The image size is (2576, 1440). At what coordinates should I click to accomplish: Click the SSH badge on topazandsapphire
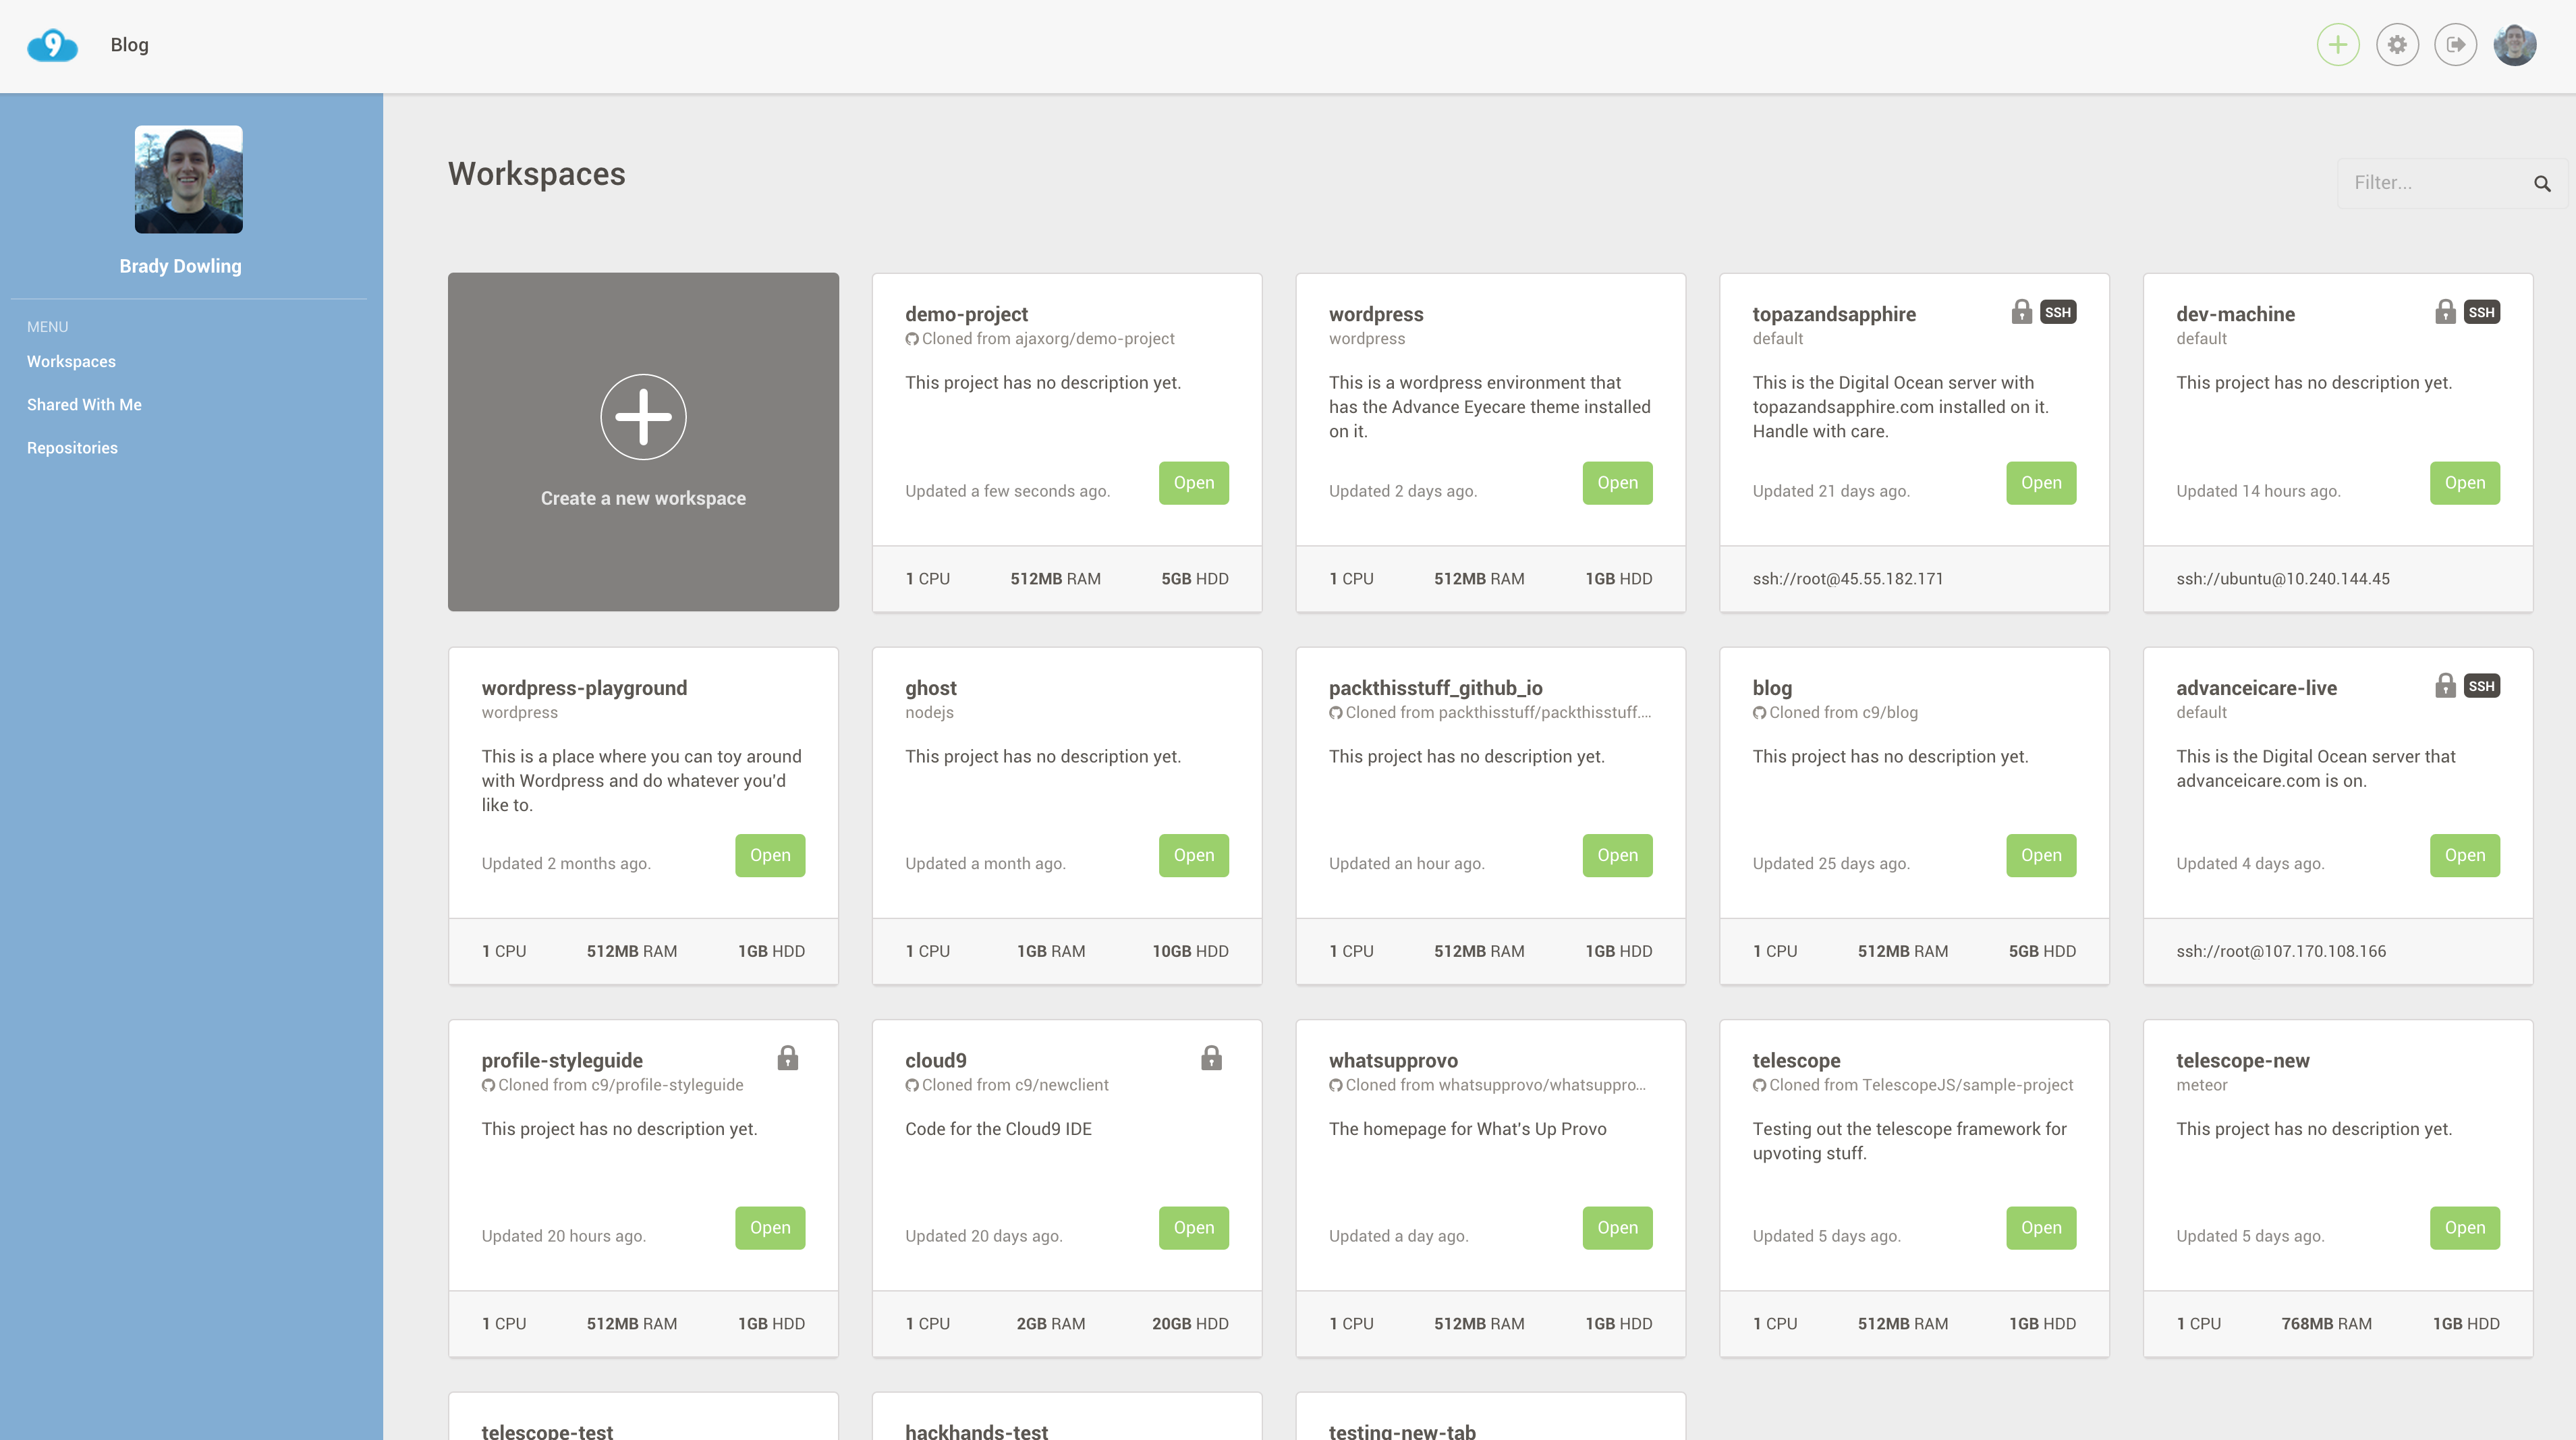tap(2058, 312)
